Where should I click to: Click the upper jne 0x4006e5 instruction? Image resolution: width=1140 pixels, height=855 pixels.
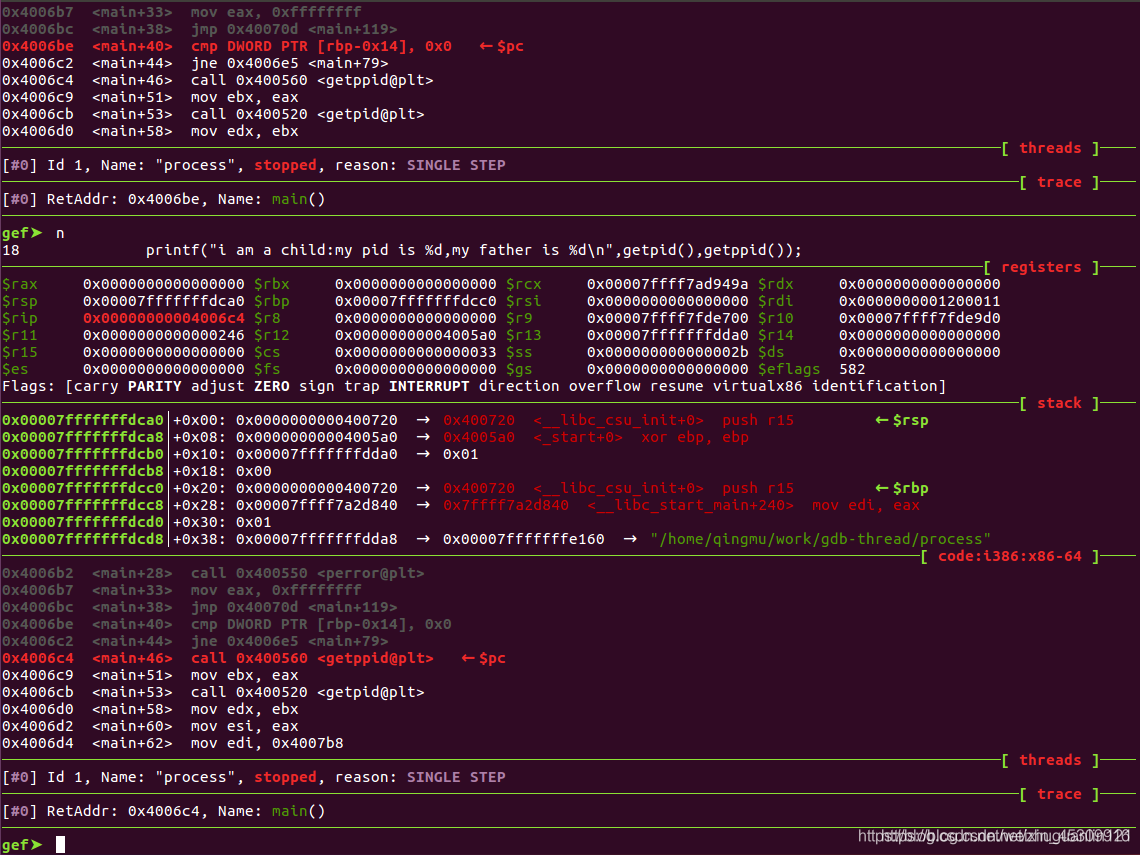289,63
